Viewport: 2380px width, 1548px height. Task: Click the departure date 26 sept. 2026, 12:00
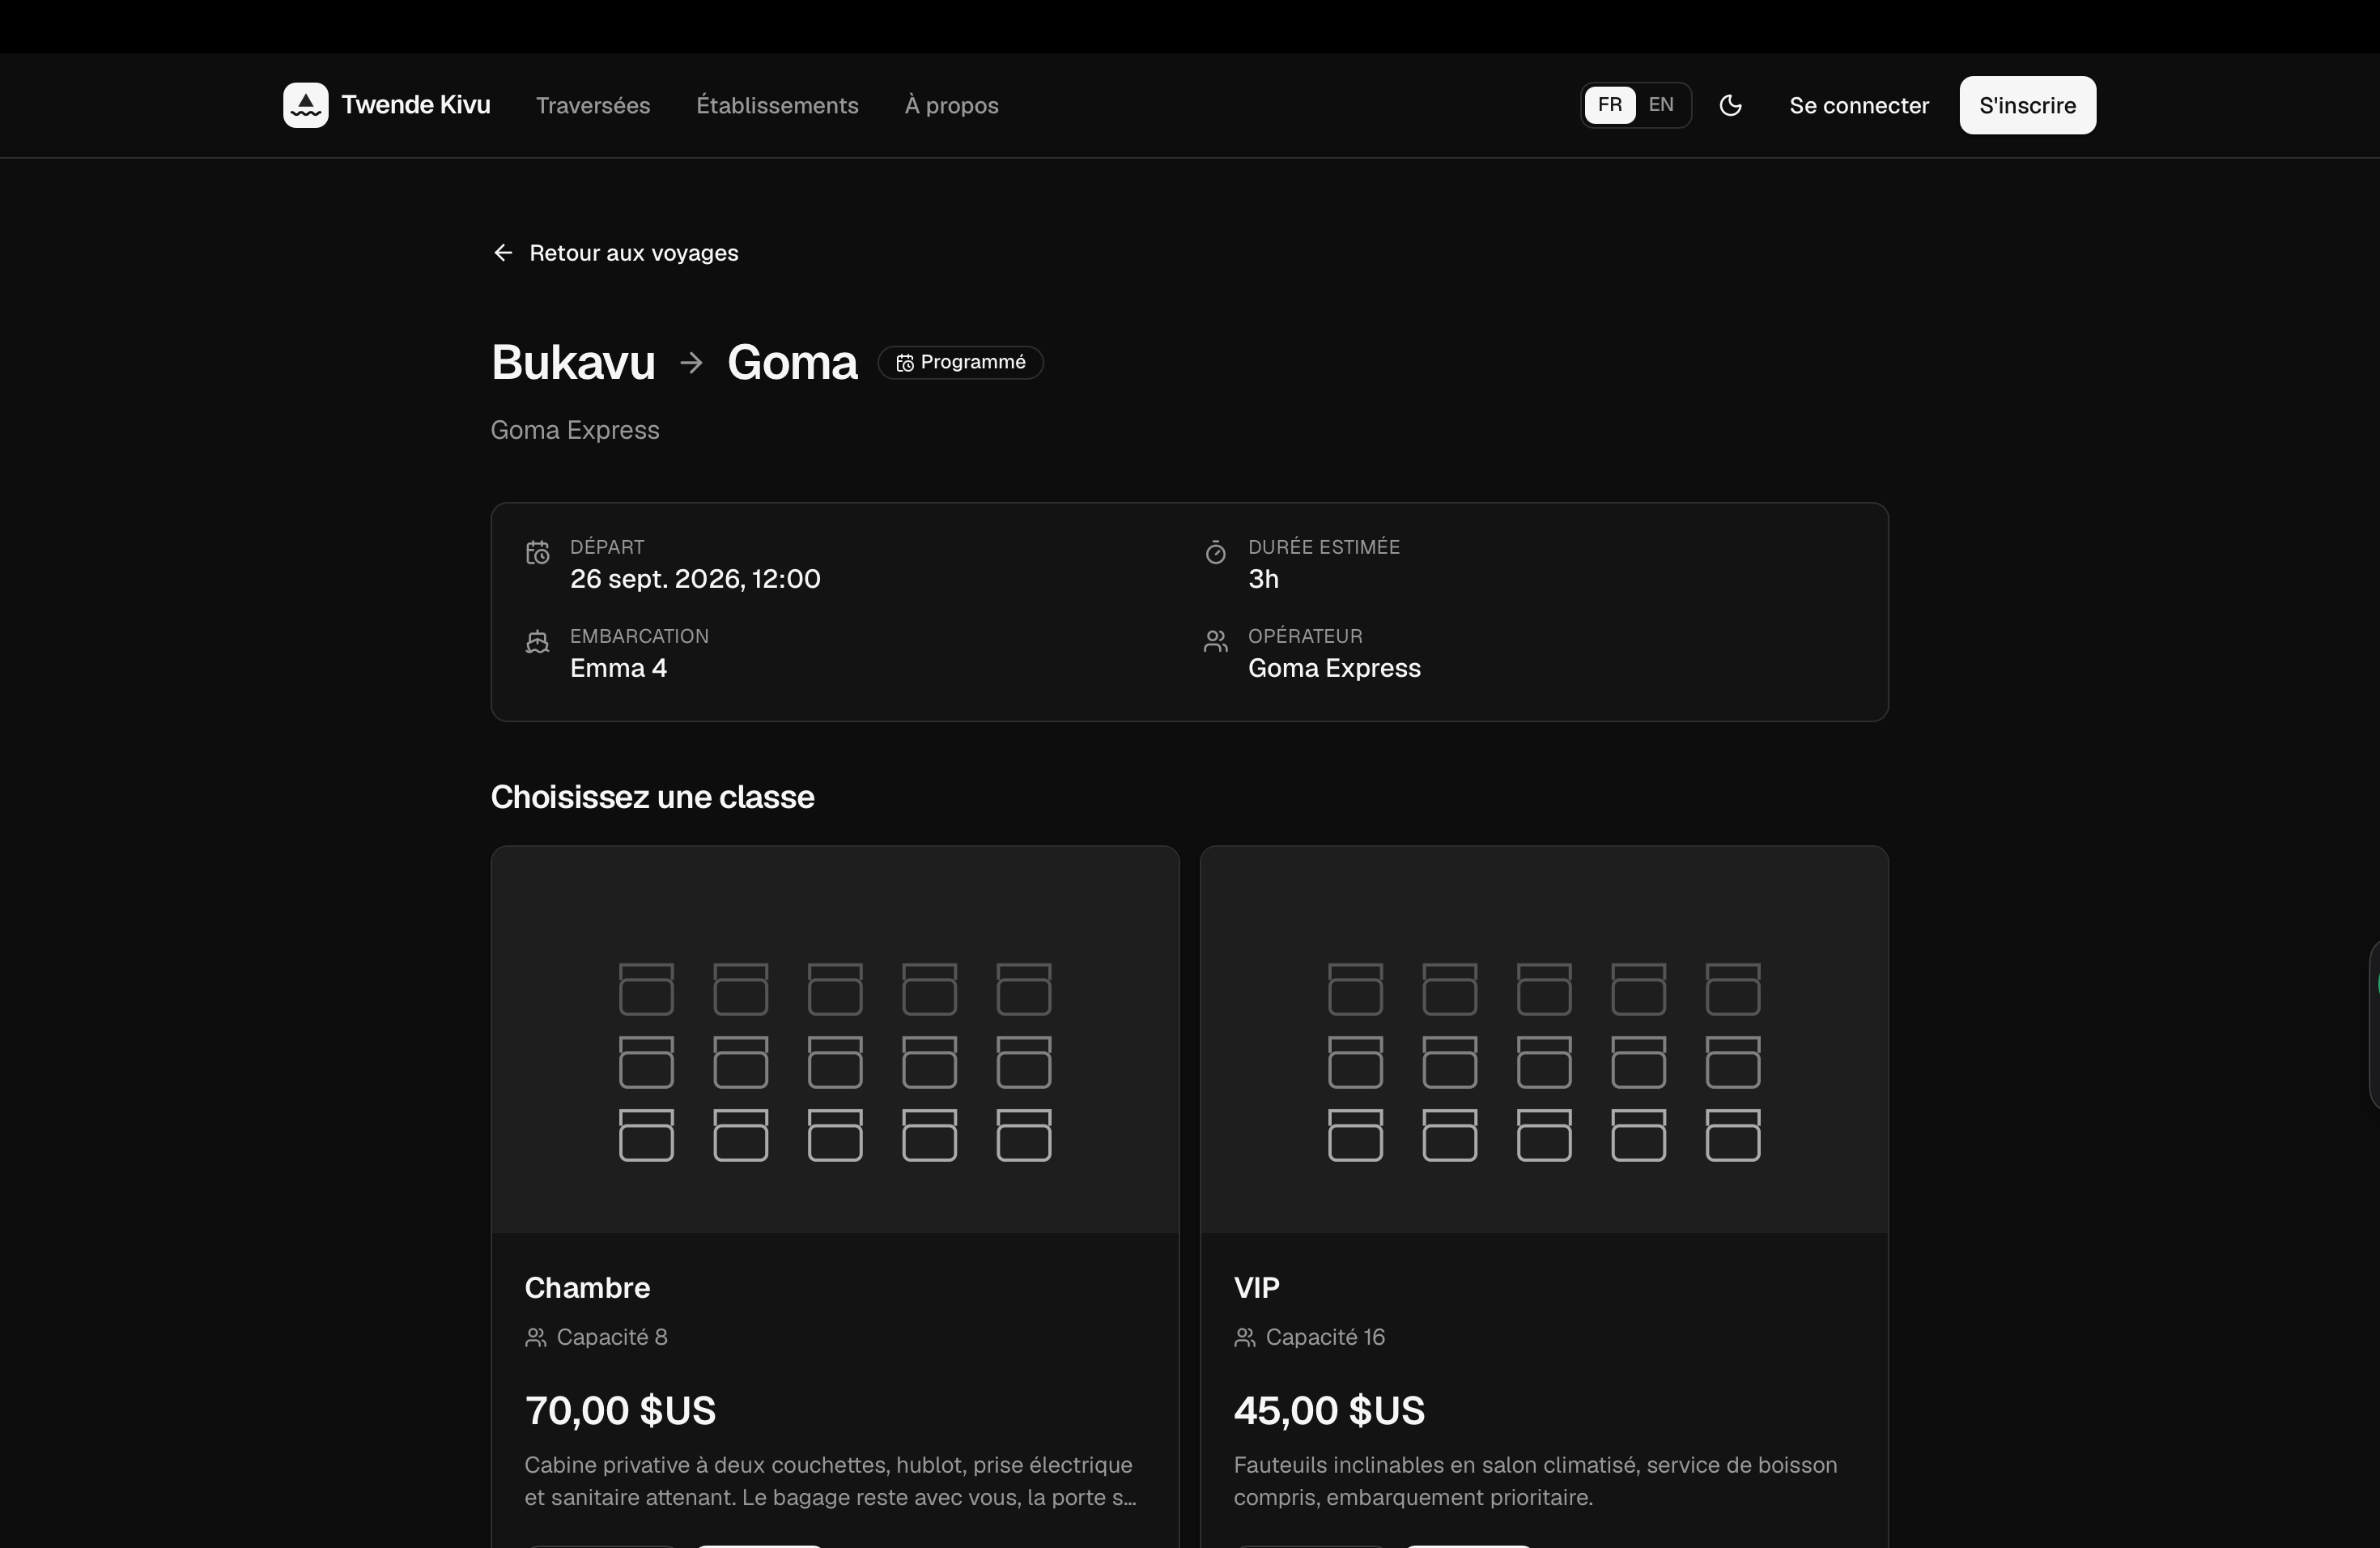coord(695,579)
